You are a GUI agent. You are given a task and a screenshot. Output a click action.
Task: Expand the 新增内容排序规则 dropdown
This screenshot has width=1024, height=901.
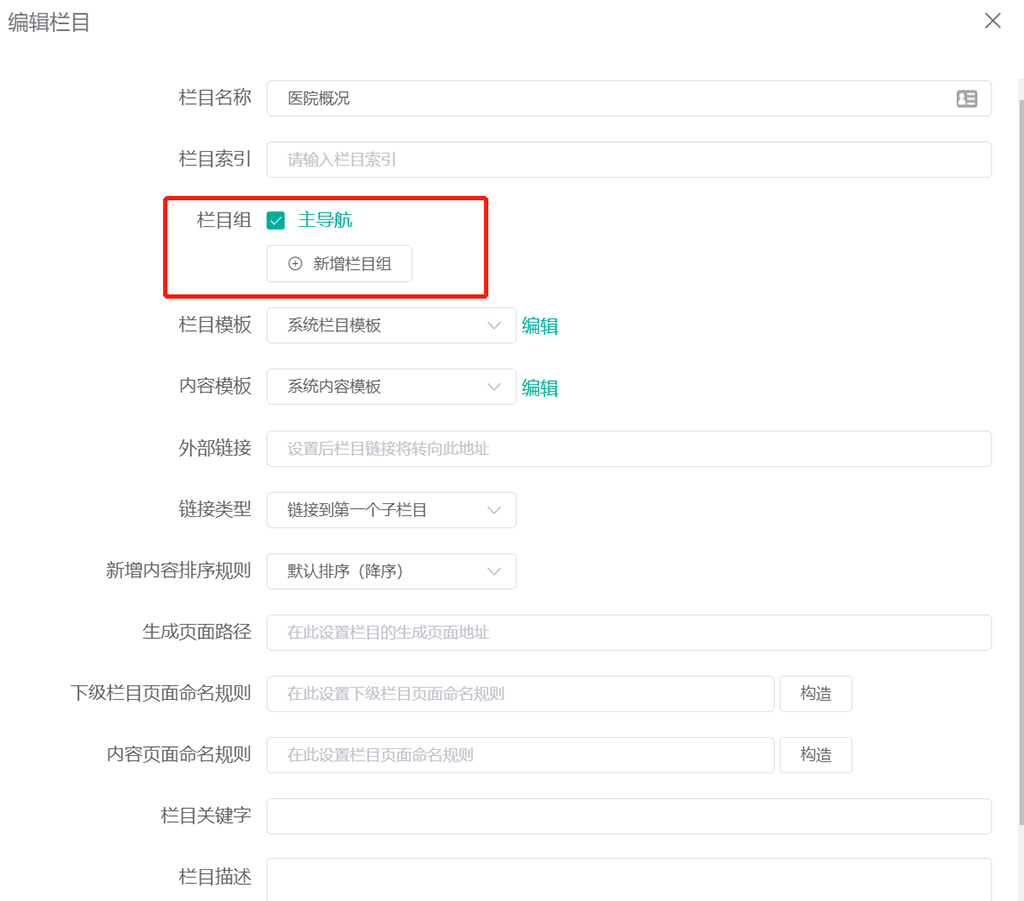point(391,572)
